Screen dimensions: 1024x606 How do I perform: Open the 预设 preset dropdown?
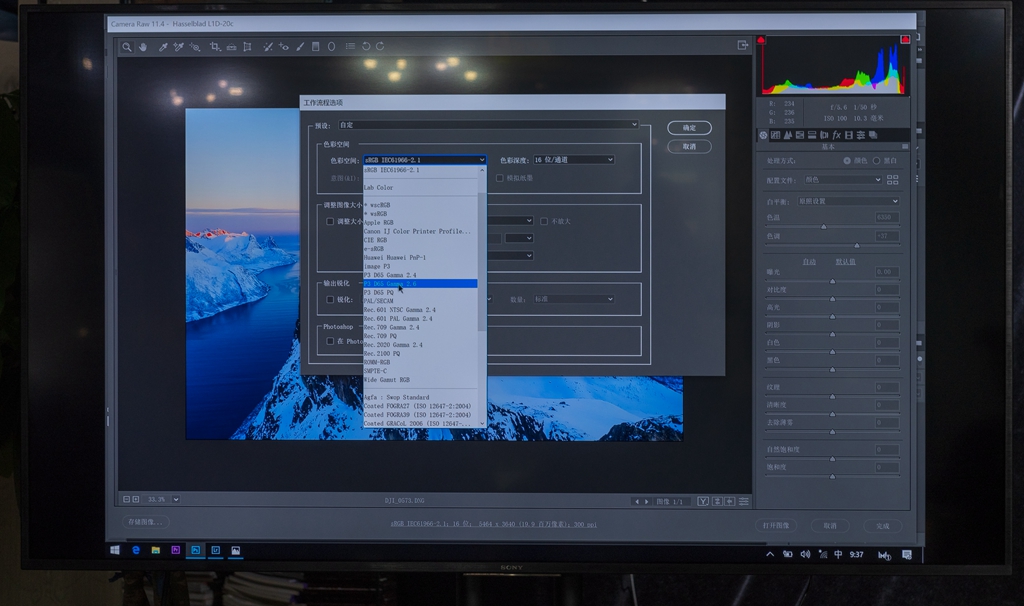tap(488, 125)
